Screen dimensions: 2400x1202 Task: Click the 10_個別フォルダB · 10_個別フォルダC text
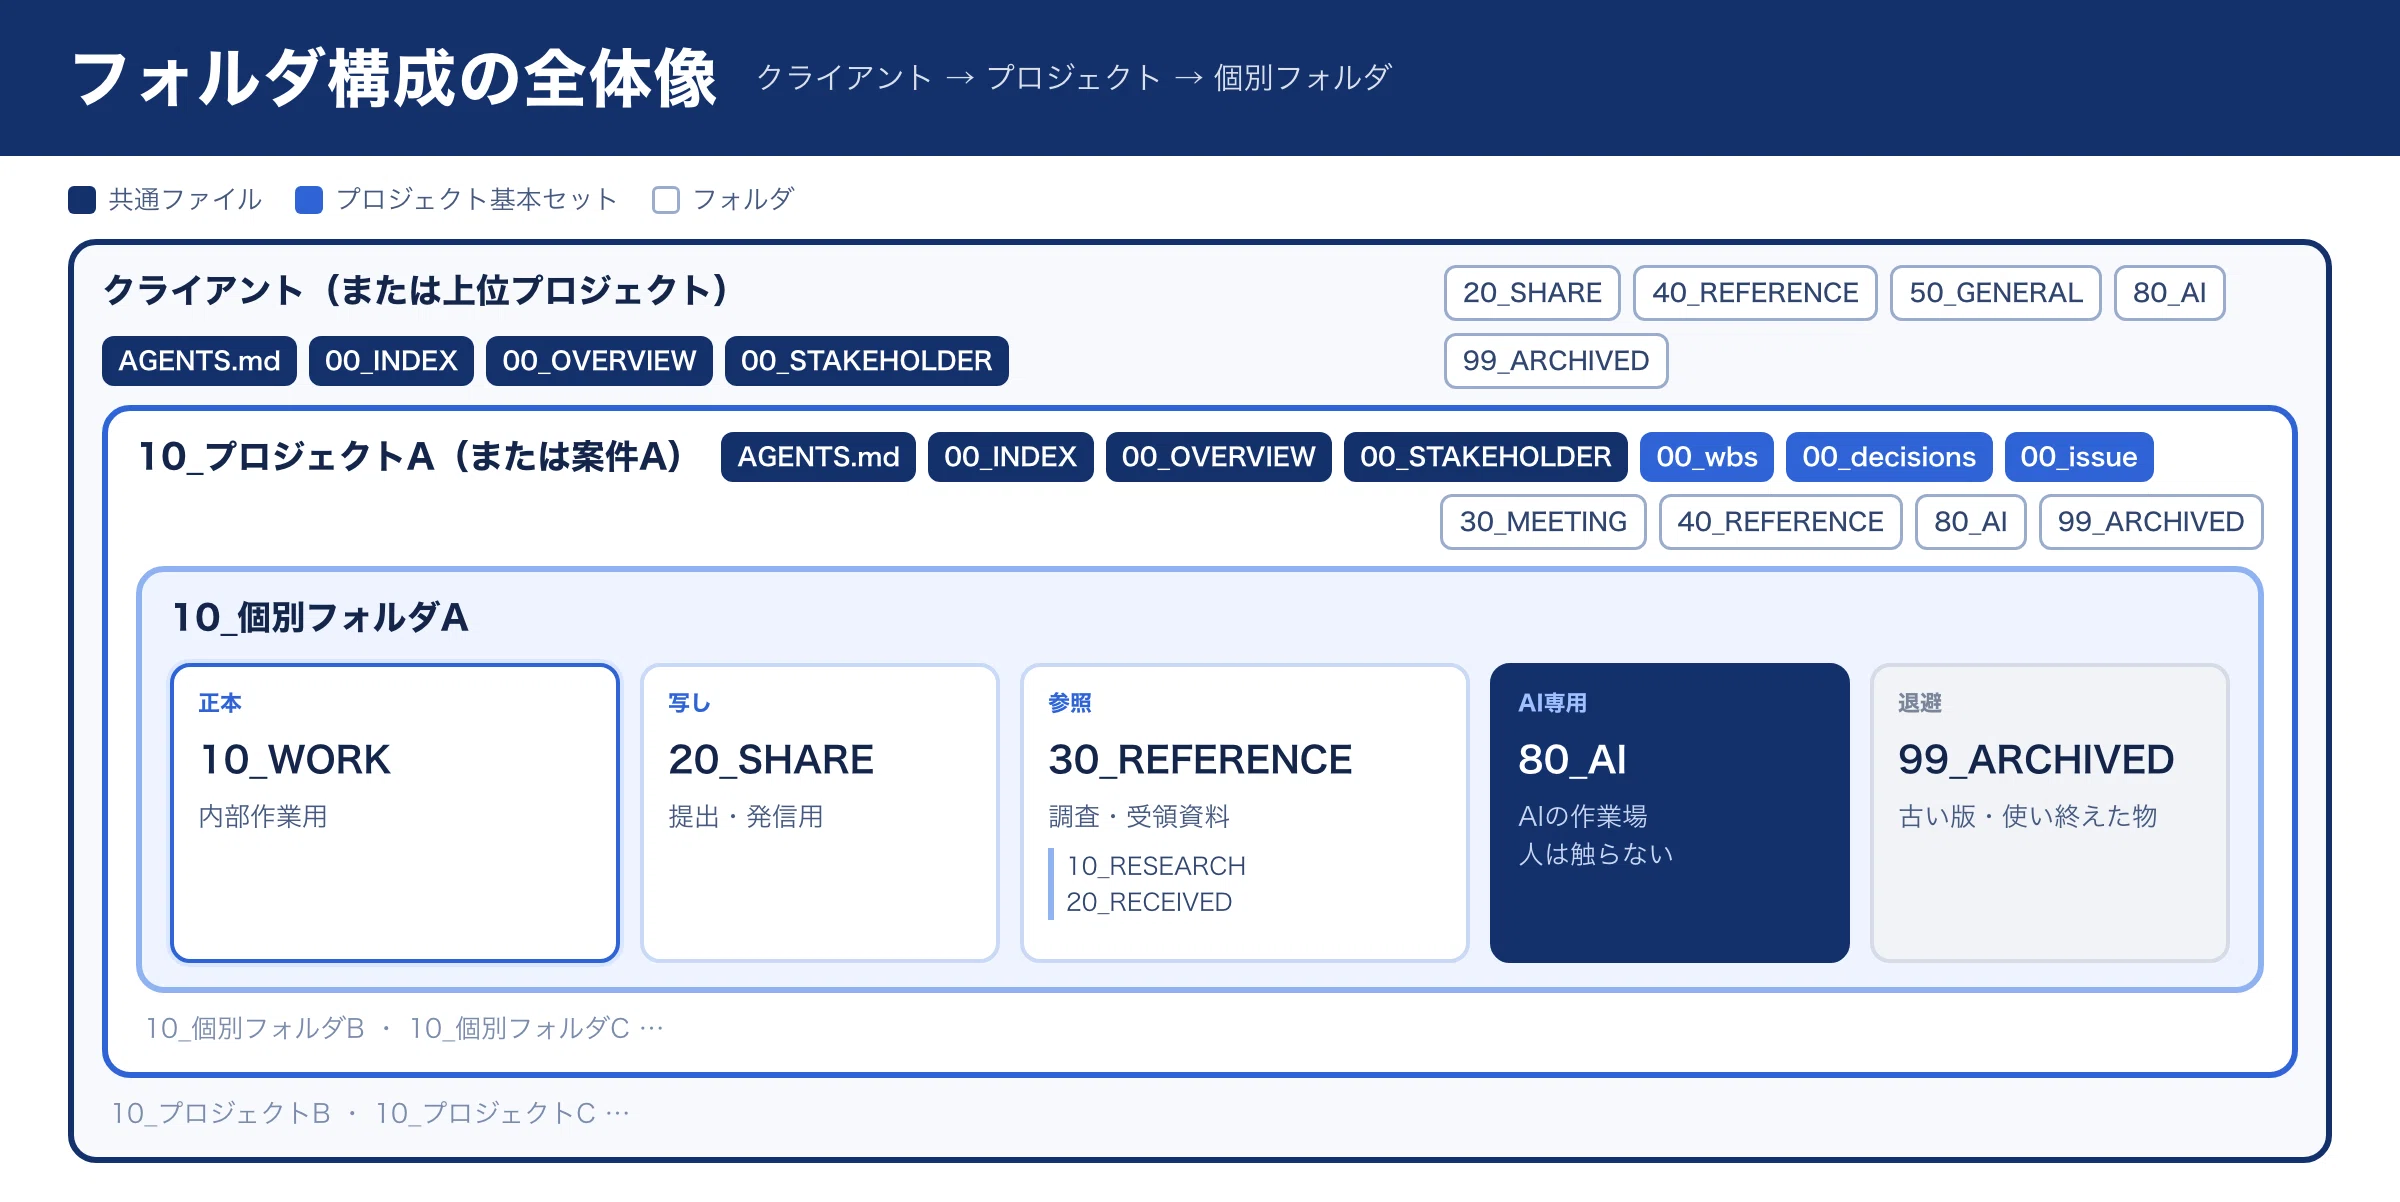click(404, 1028)
